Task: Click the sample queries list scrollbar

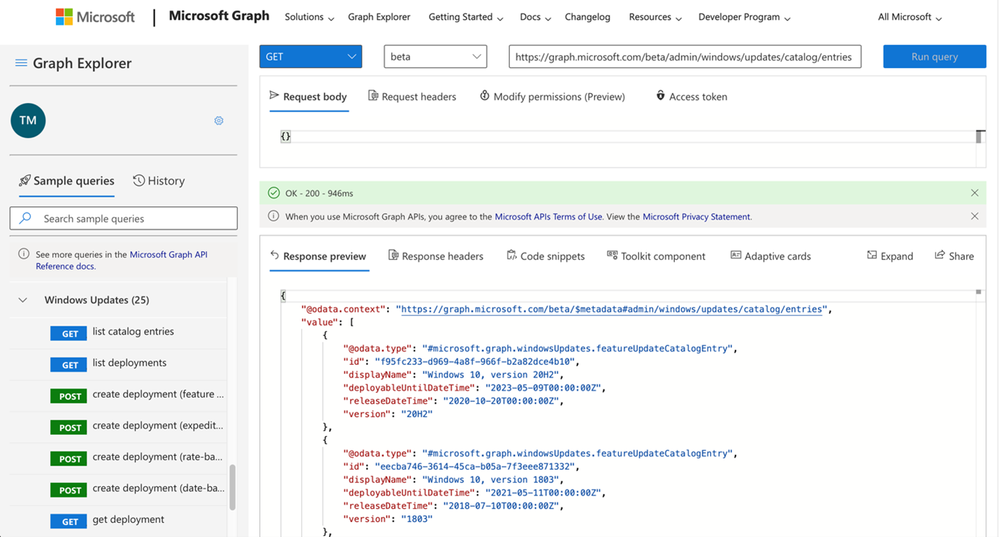Action: click(x=233, y=487)
